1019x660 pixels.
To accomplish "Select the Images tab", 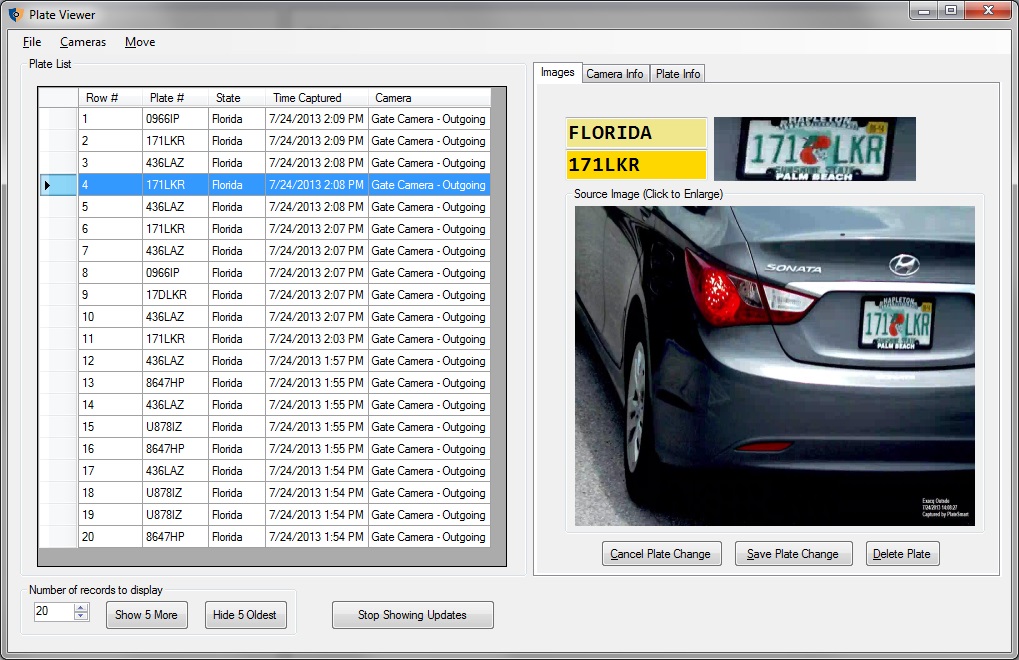I will [x=557, y=72].
